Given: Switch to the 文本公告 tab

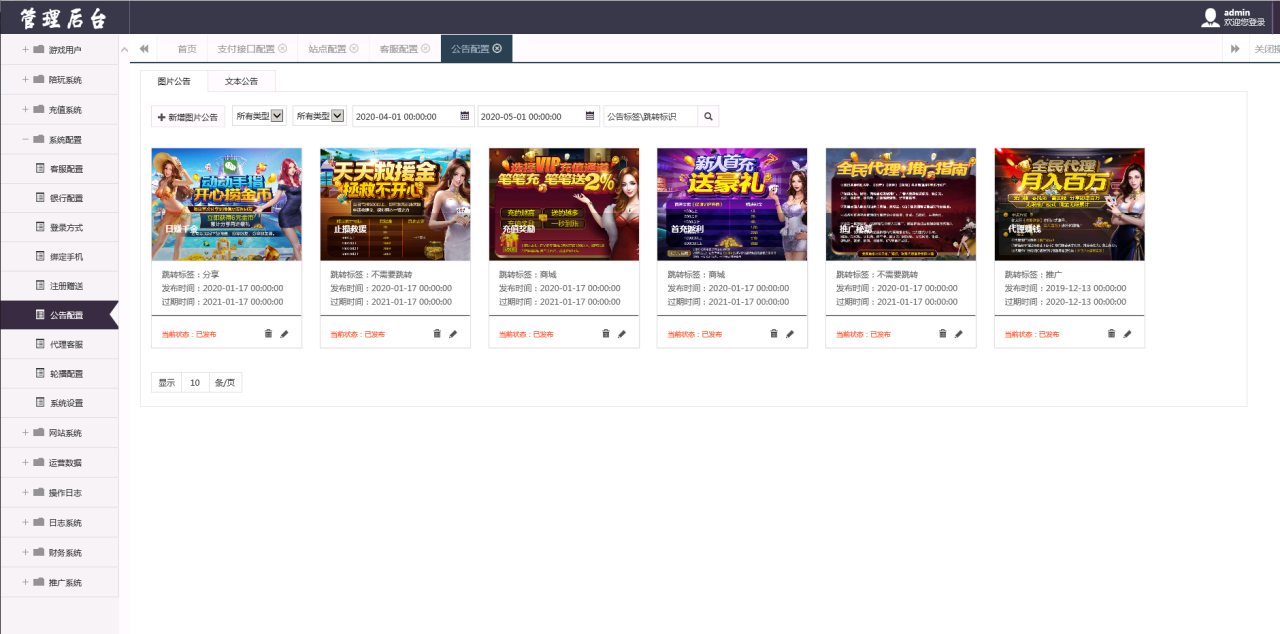Looking at the screenshot, I should coord(241,82).
